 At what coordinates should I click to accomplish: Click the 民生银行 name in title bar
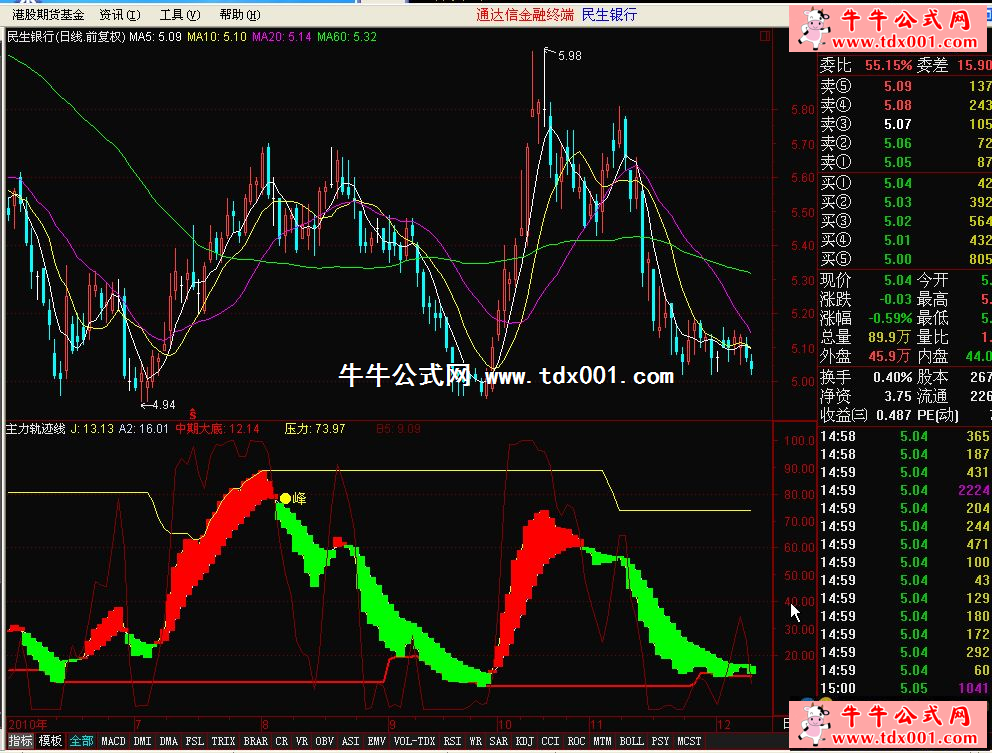point(609,15)
